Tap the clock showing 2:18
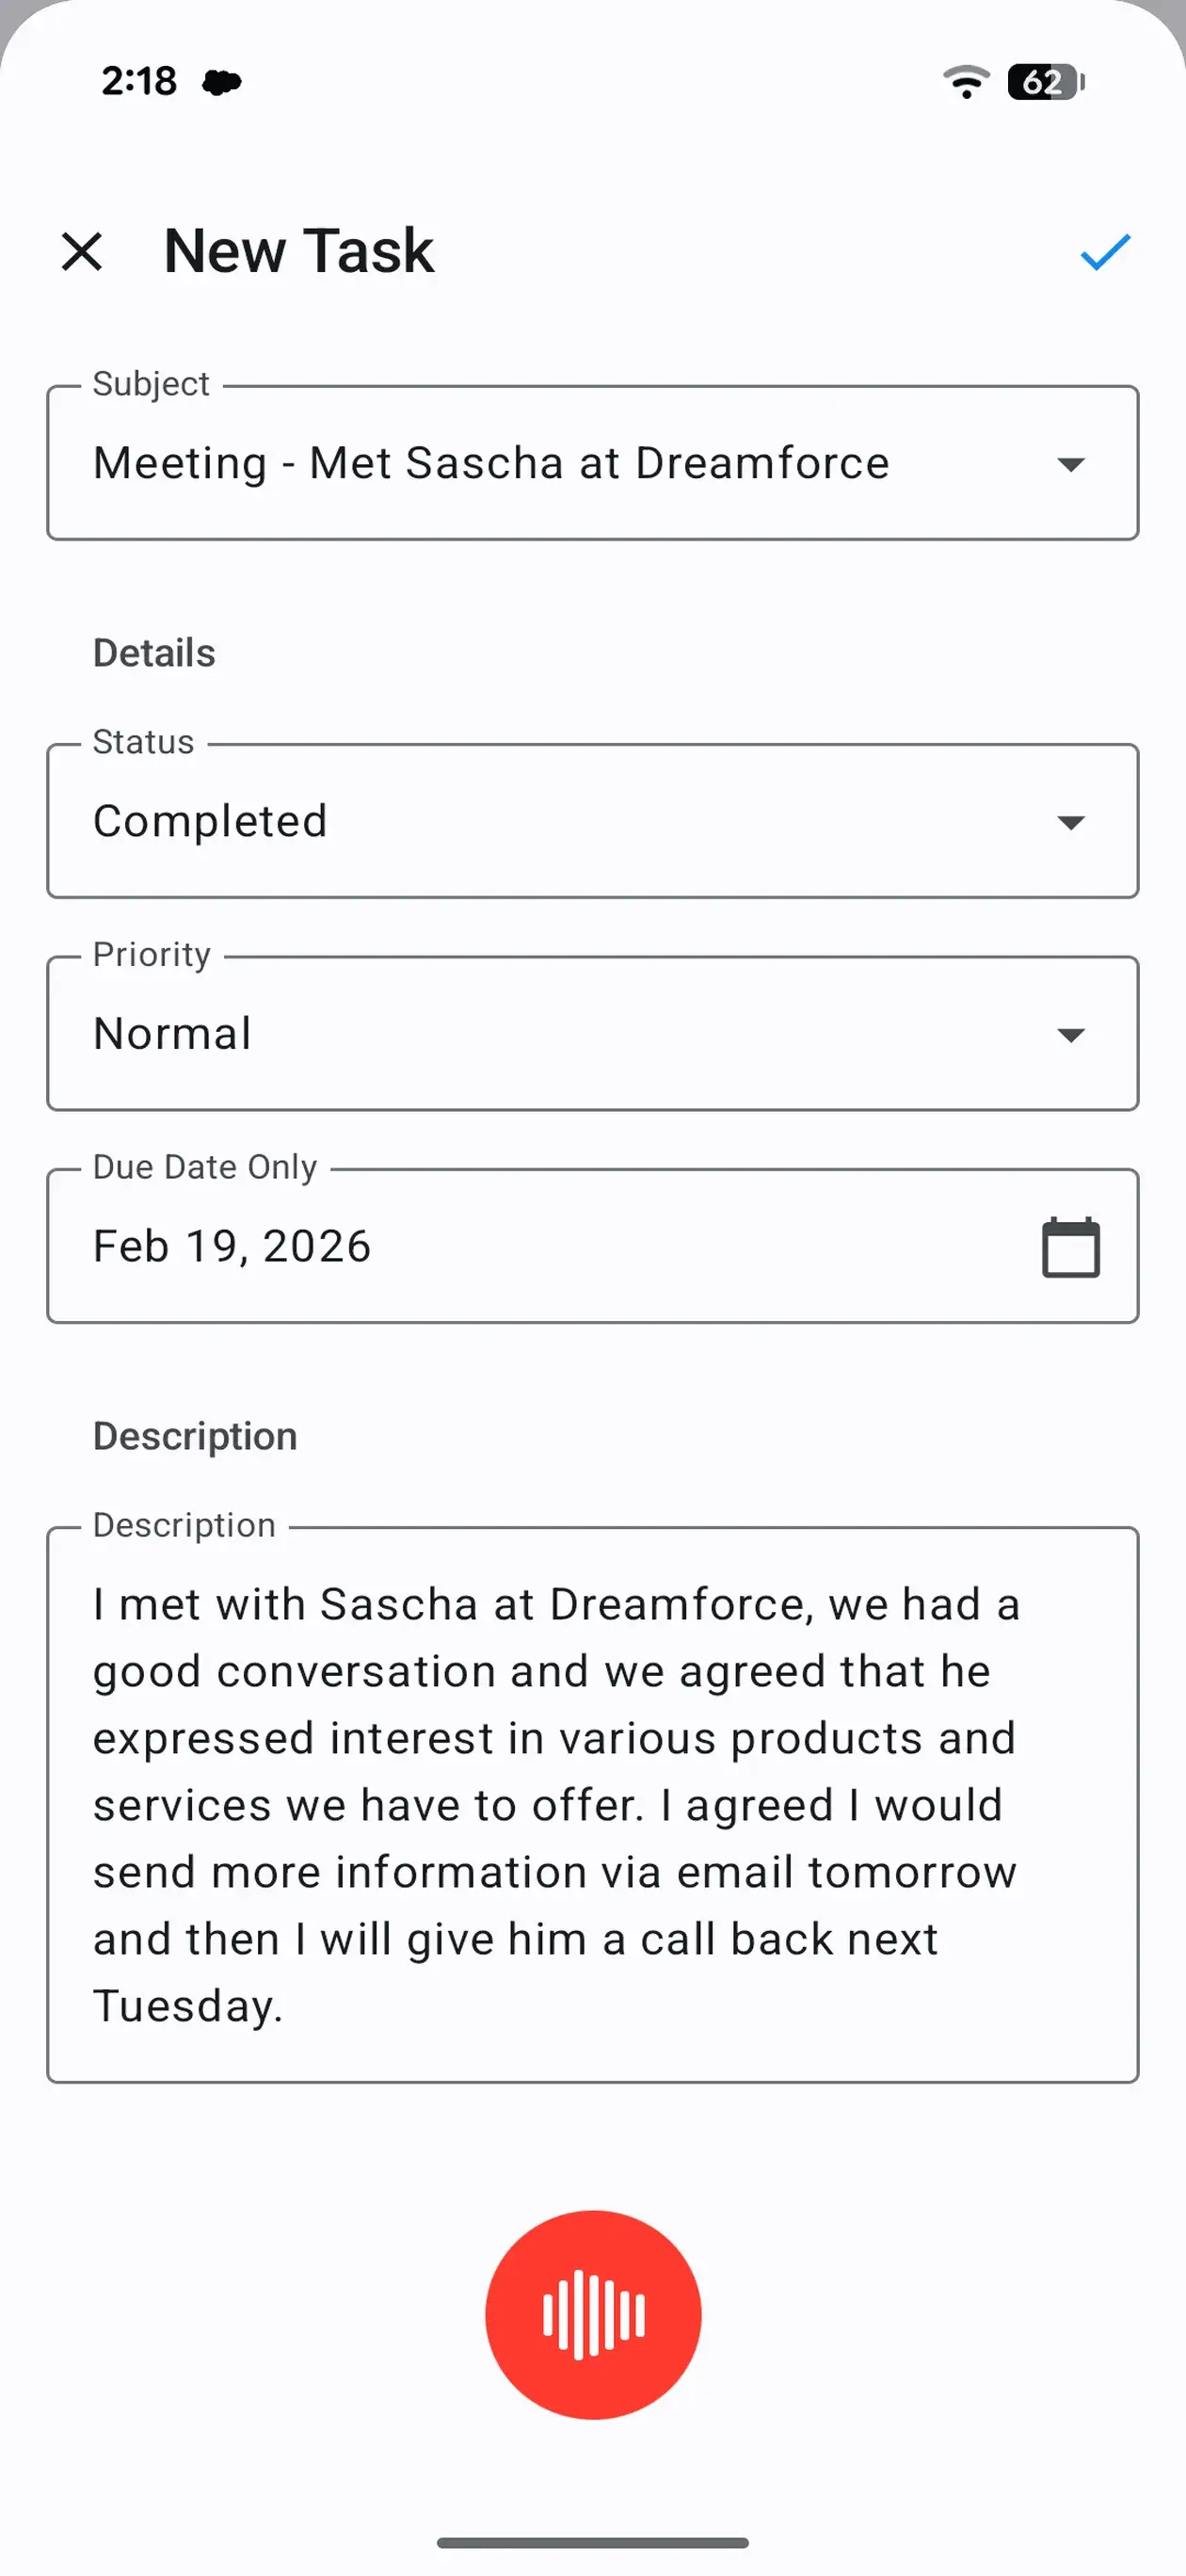This screenshot has height=2576, width=1186. [138, 83]
